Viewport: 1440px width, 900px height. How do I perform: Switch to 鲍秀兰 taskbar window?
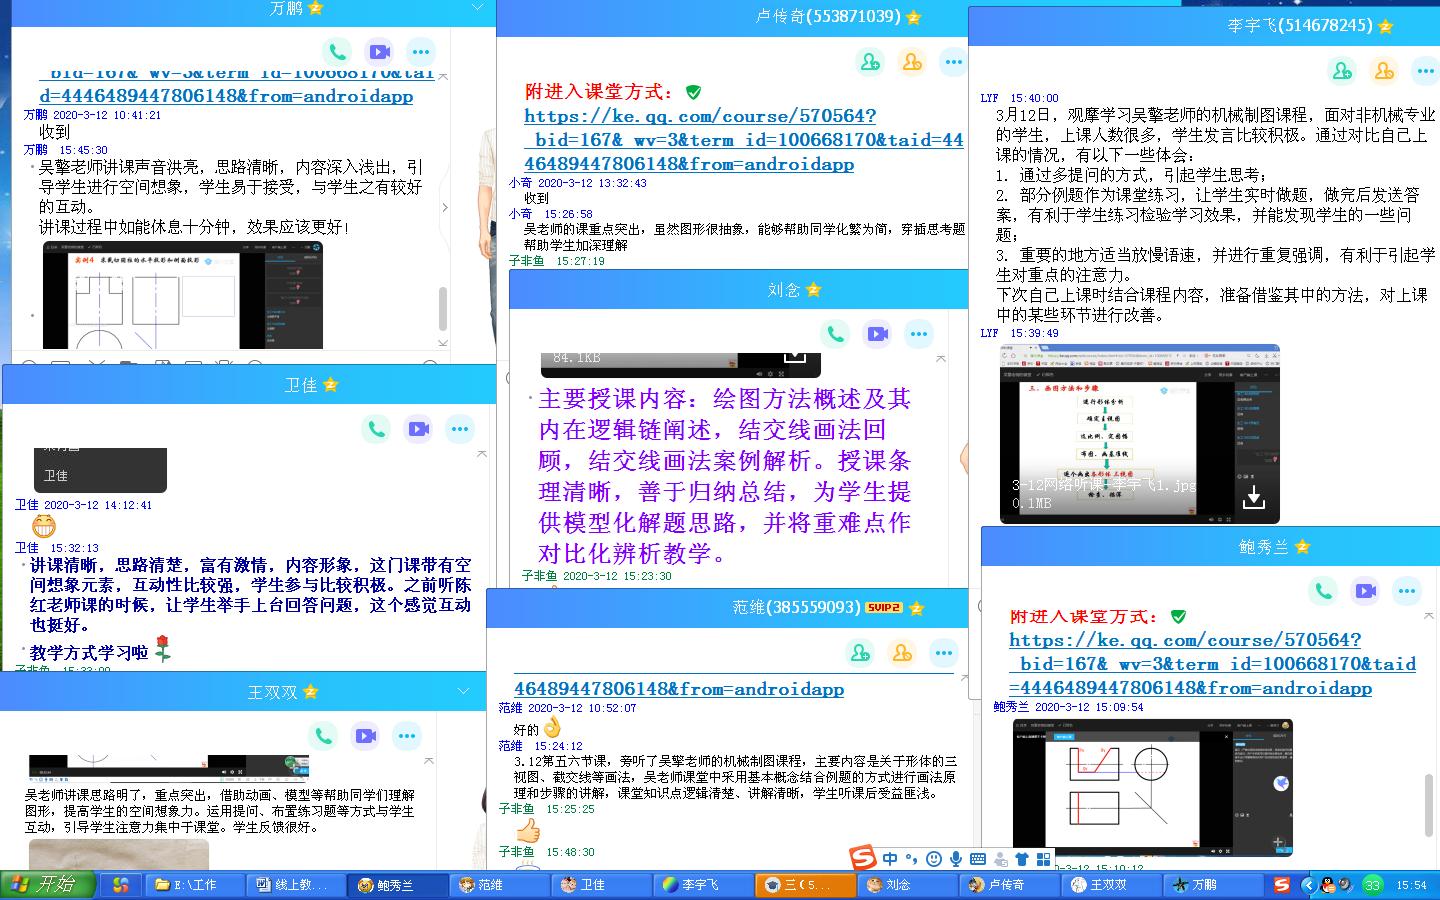point(398,885)
